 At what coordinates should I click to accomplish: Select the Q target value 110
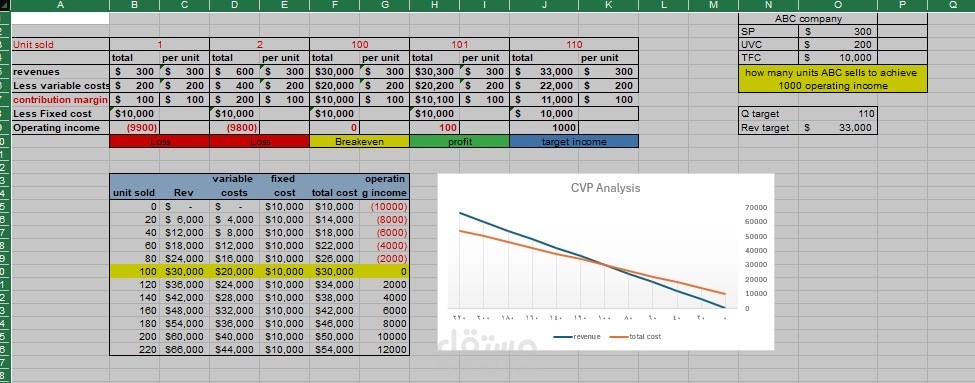coord(838,114)
